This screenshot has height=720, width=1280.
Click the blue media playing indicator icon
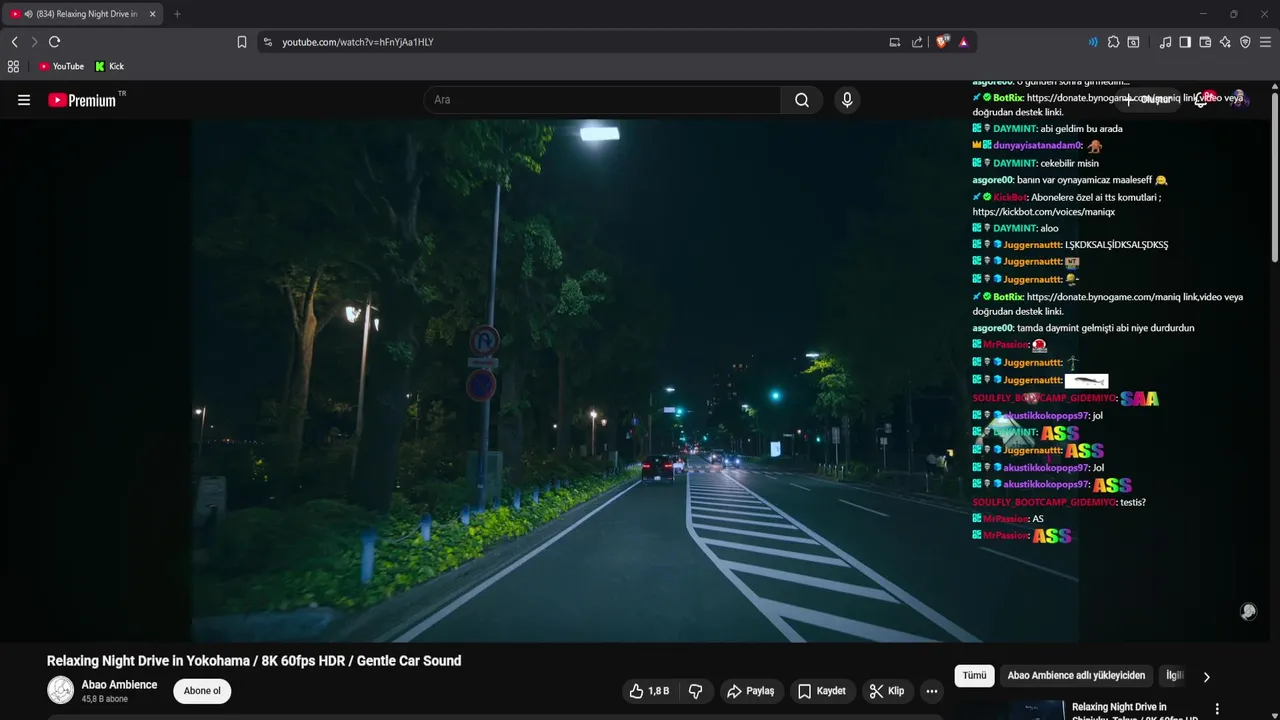[1093, 42]
